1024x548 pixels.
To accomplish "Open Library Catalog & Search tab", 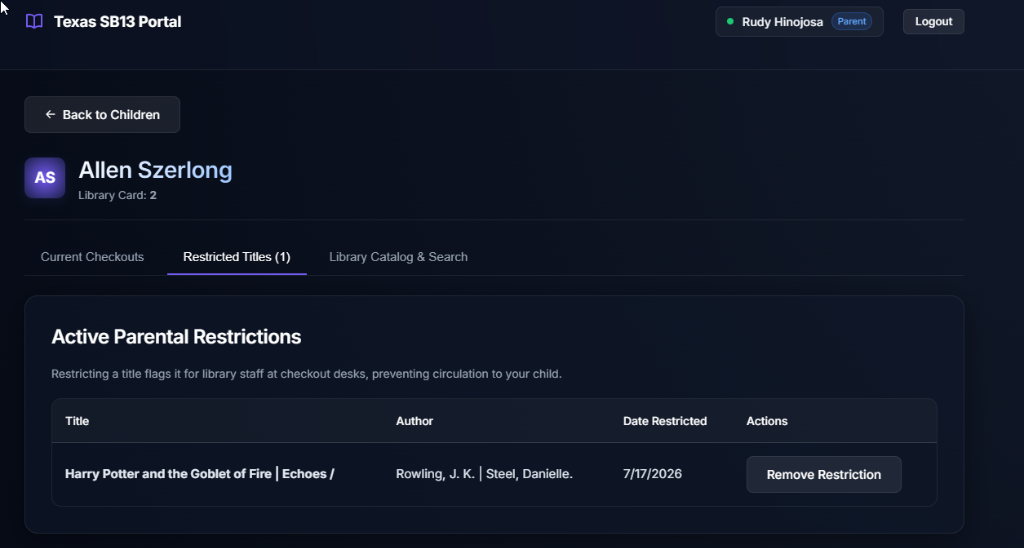I will pos(398,257).
